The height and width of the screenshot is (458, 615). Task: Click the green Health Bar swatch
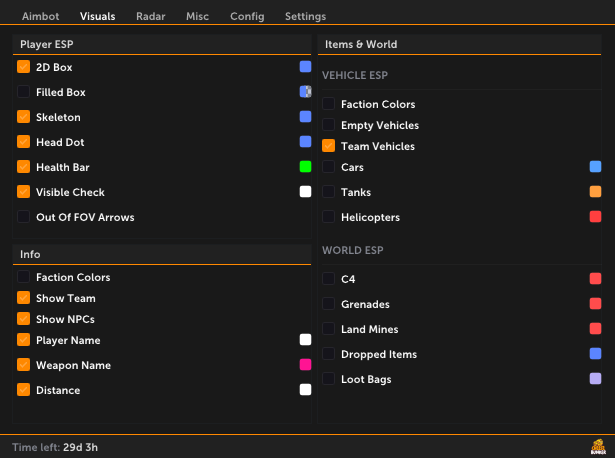(x=306, y=167)
